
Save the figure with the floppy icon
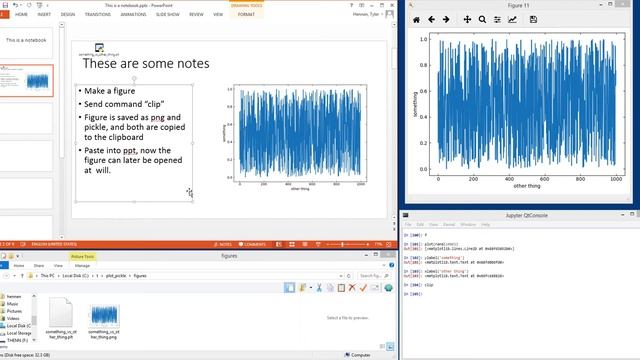coord(533,20)
